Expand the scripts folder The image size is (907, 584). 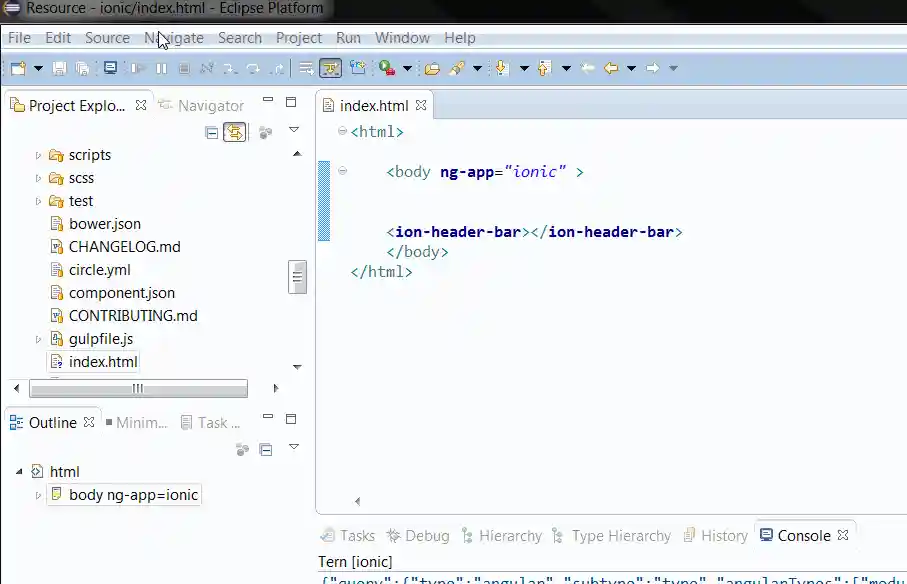pos(38,155)
